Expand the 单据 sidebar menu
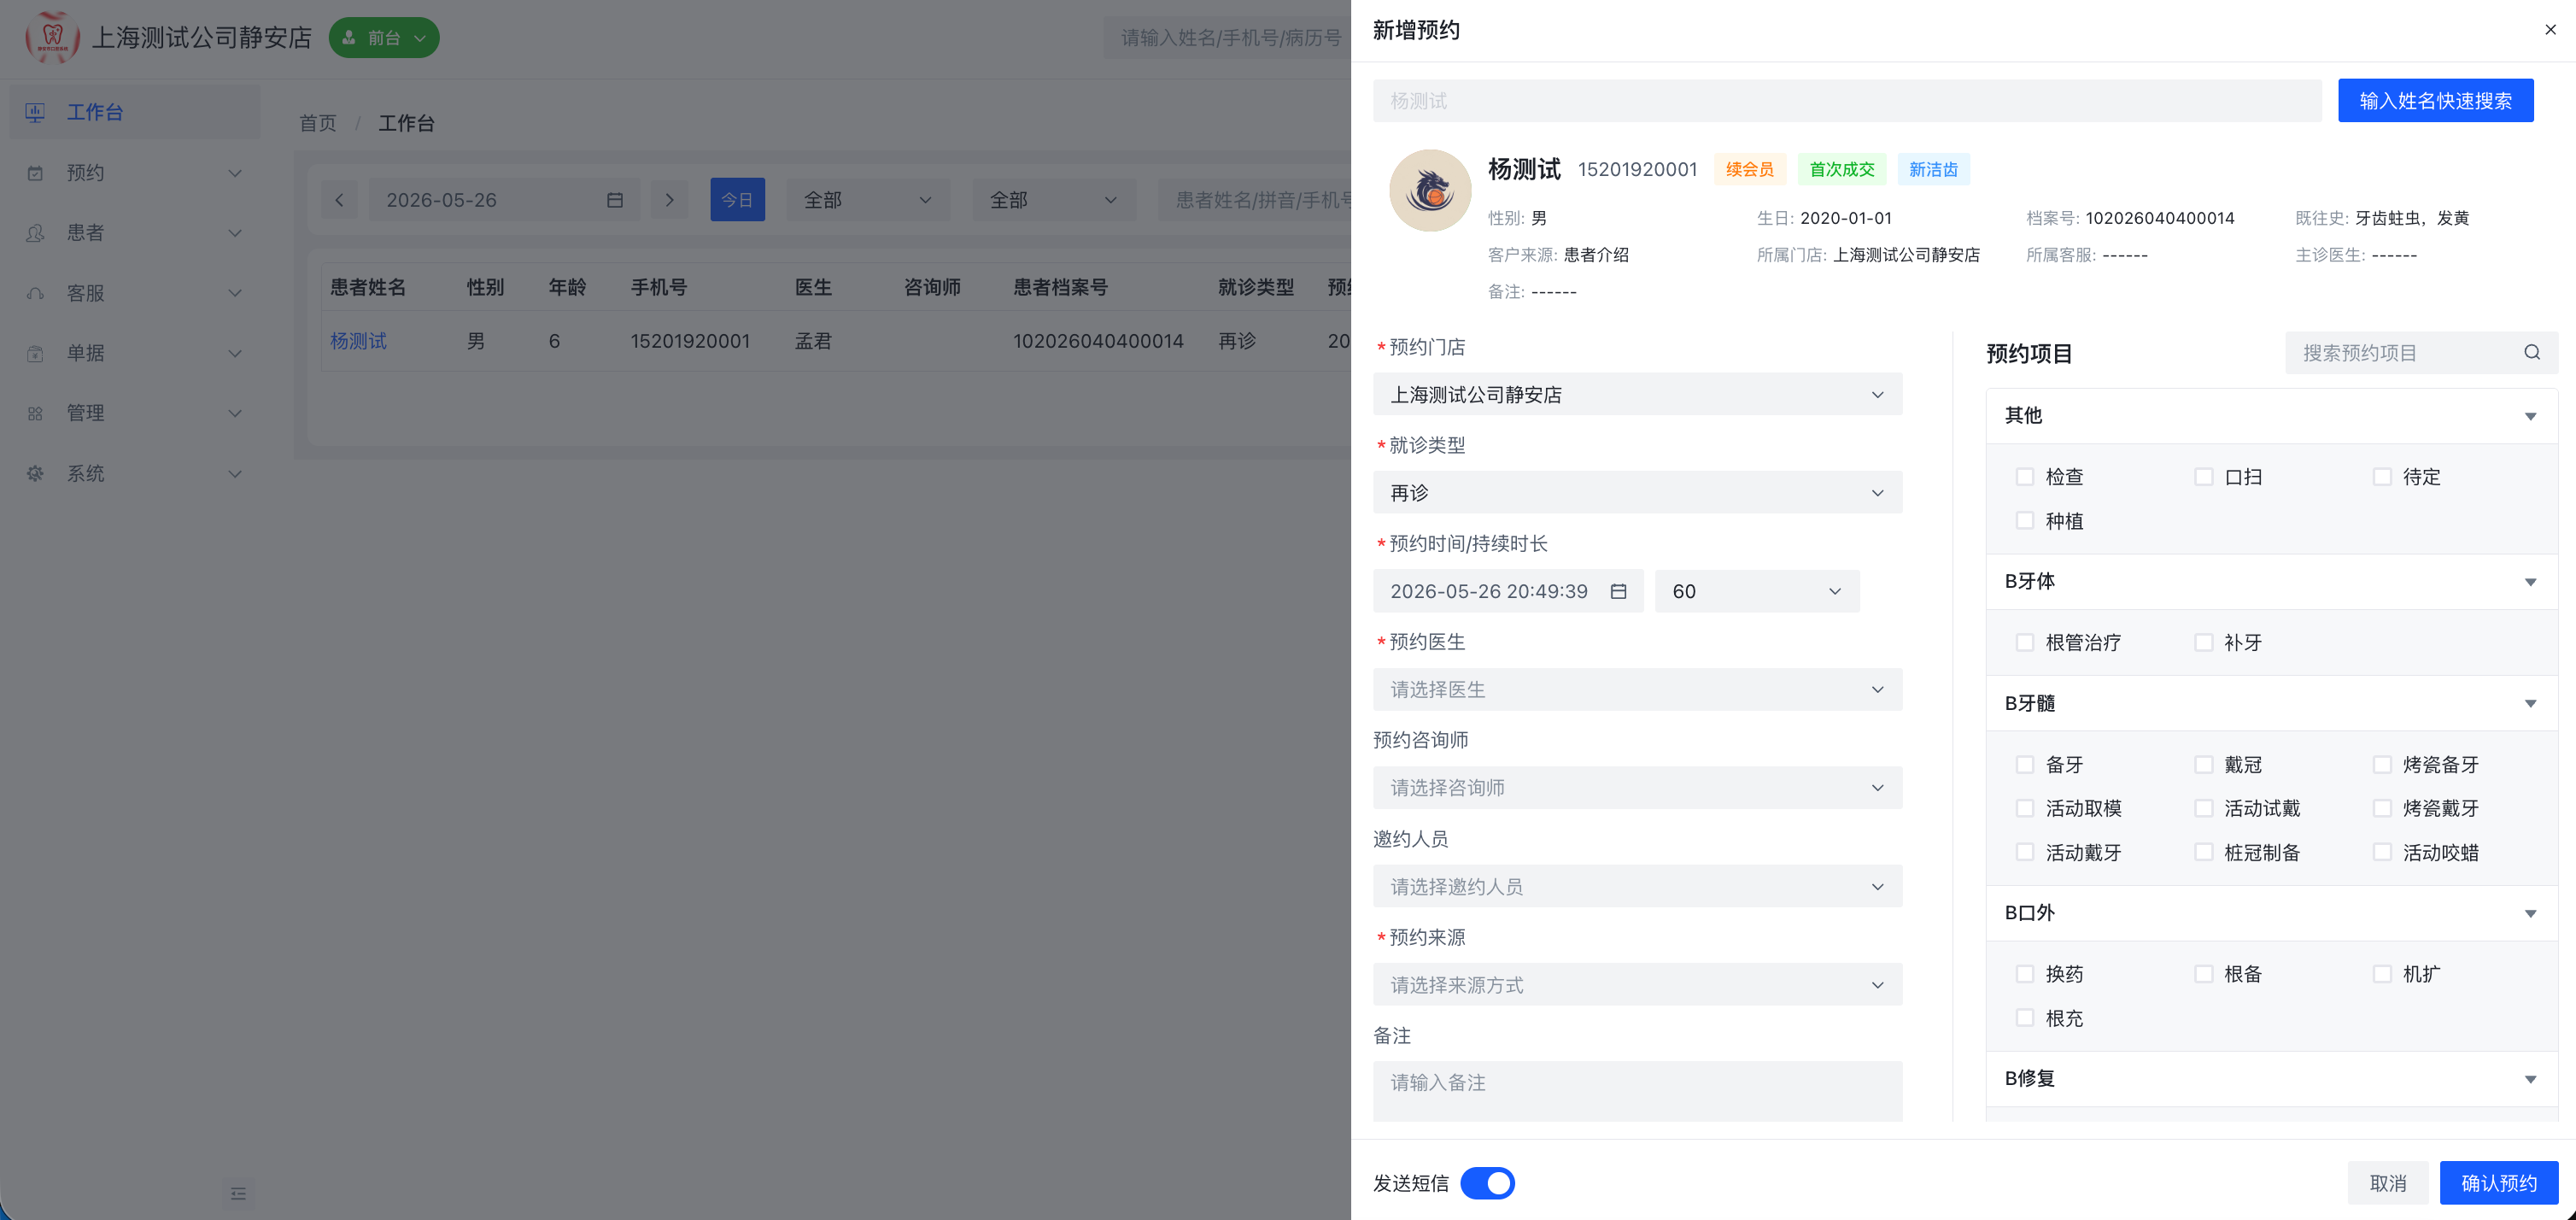The height and width of the screenshot is (1220, 2576). (135, 353)
